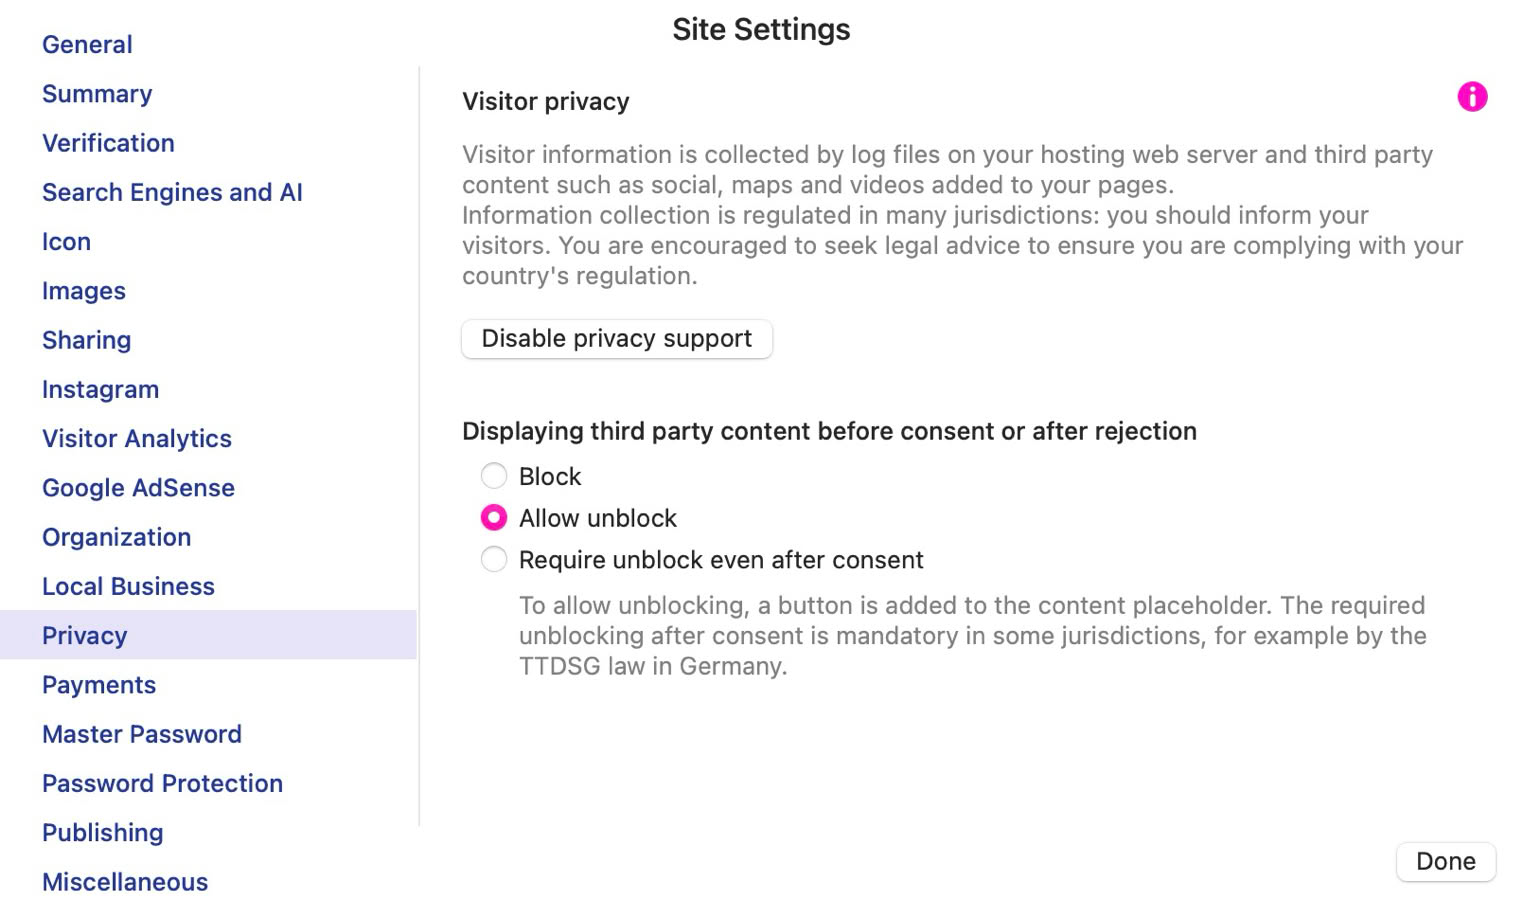The height and width of the screenshot is (900, 1524).
Task: Select the Block radio option
Action: (494, 476)
